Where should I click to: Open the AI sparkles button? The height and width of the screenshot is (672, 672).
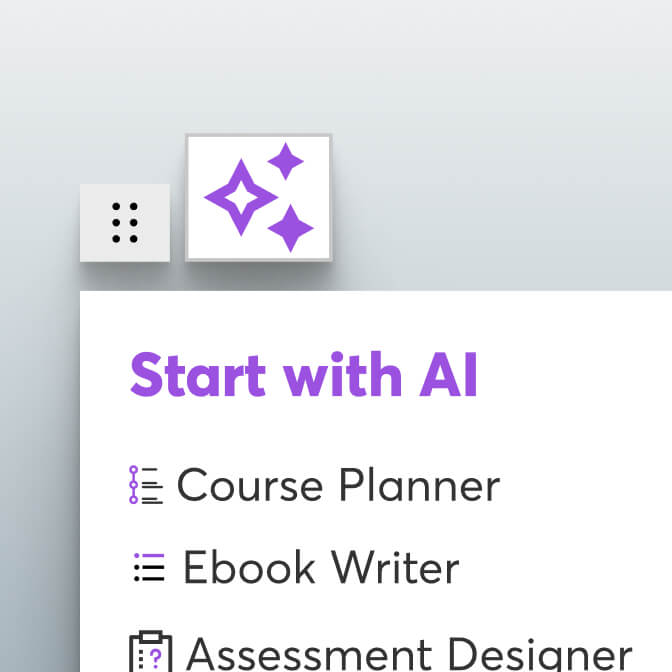pyautogui.click(x=258, y=197)
